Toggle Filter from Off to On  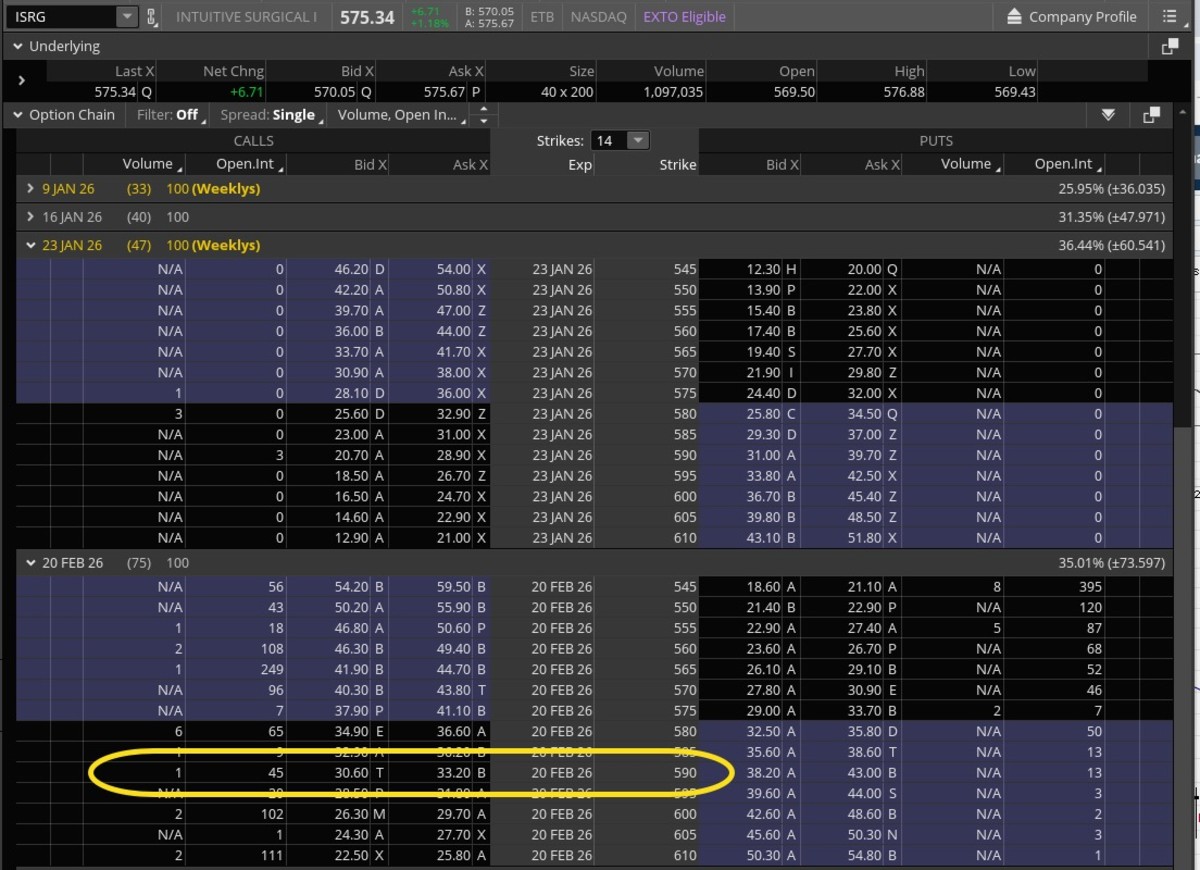[170, 115]
